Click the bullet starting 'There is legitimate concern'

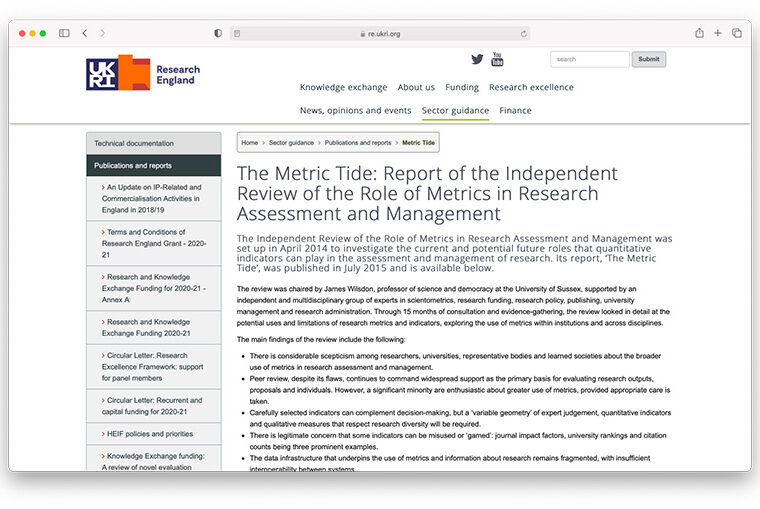pos(458,441)
